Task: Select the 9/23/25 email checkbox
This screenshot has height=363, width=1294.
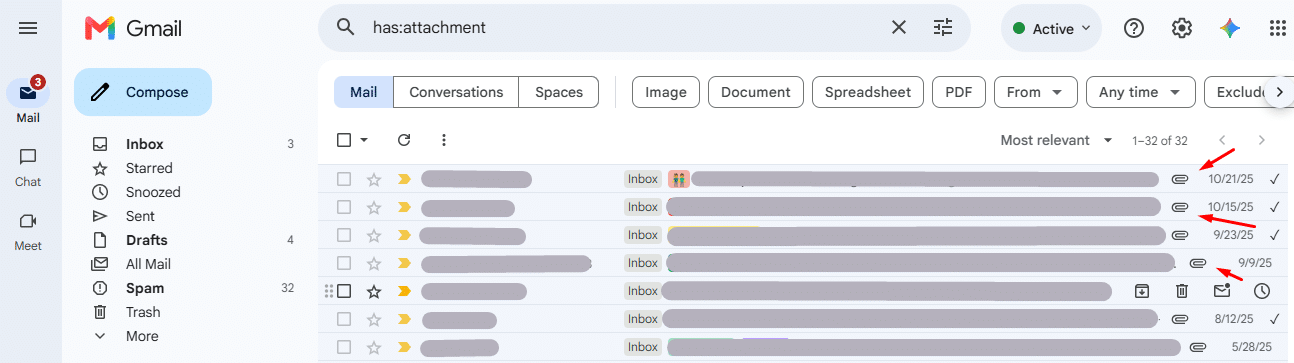Action: [x=344, y=235]
